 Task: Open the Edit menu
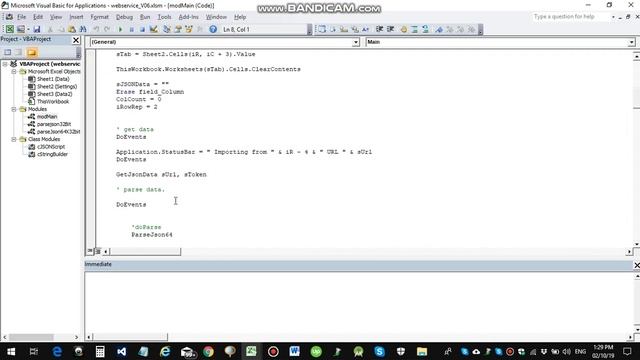(38, 17)
